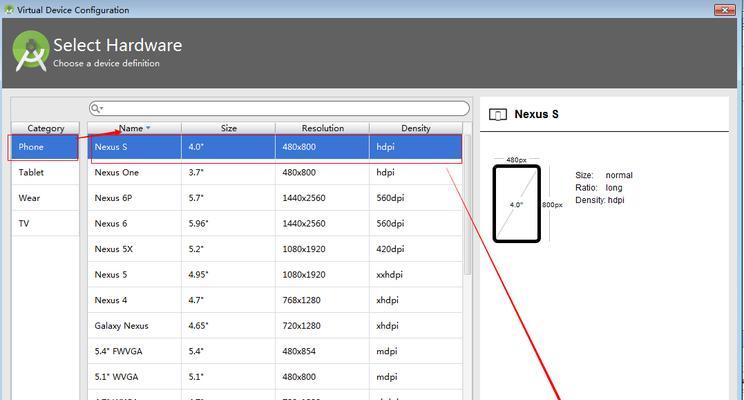The image size is (744, 400).
Task: Select the Nexus 5 device row
Action: click(275, 275)
